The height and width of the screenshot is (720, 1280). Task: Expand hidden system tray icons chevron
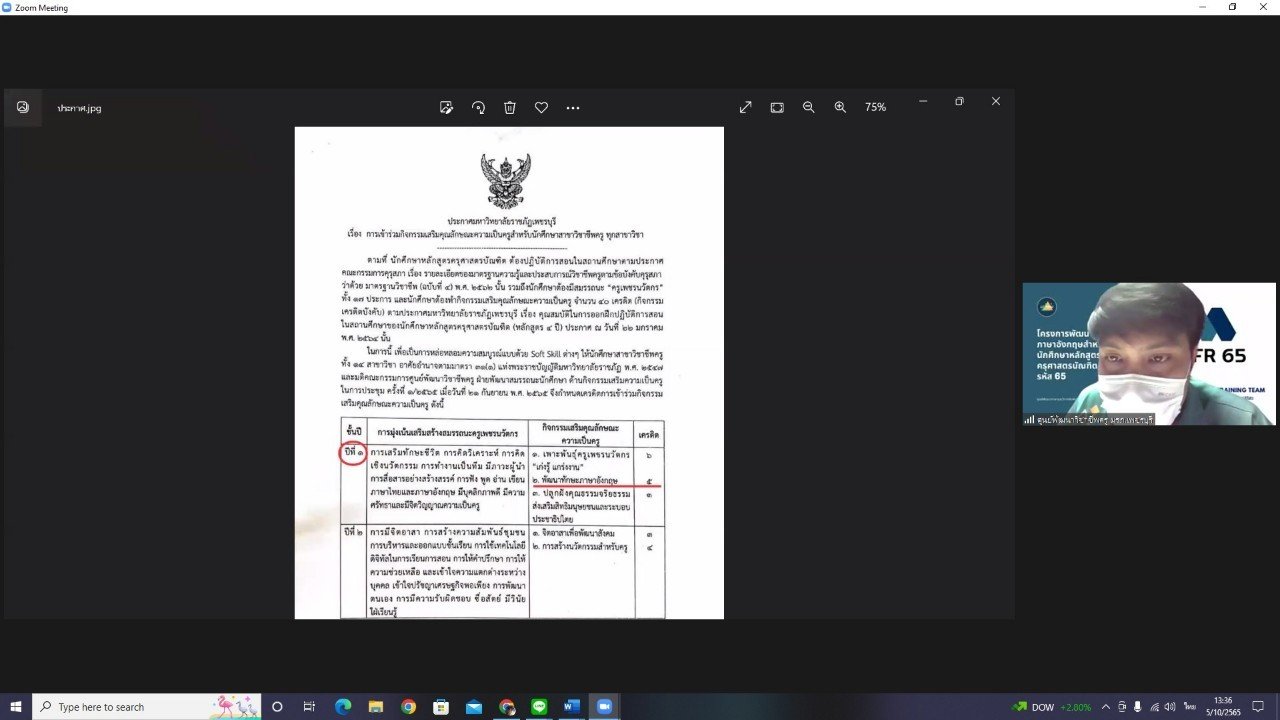(1105, 706)
